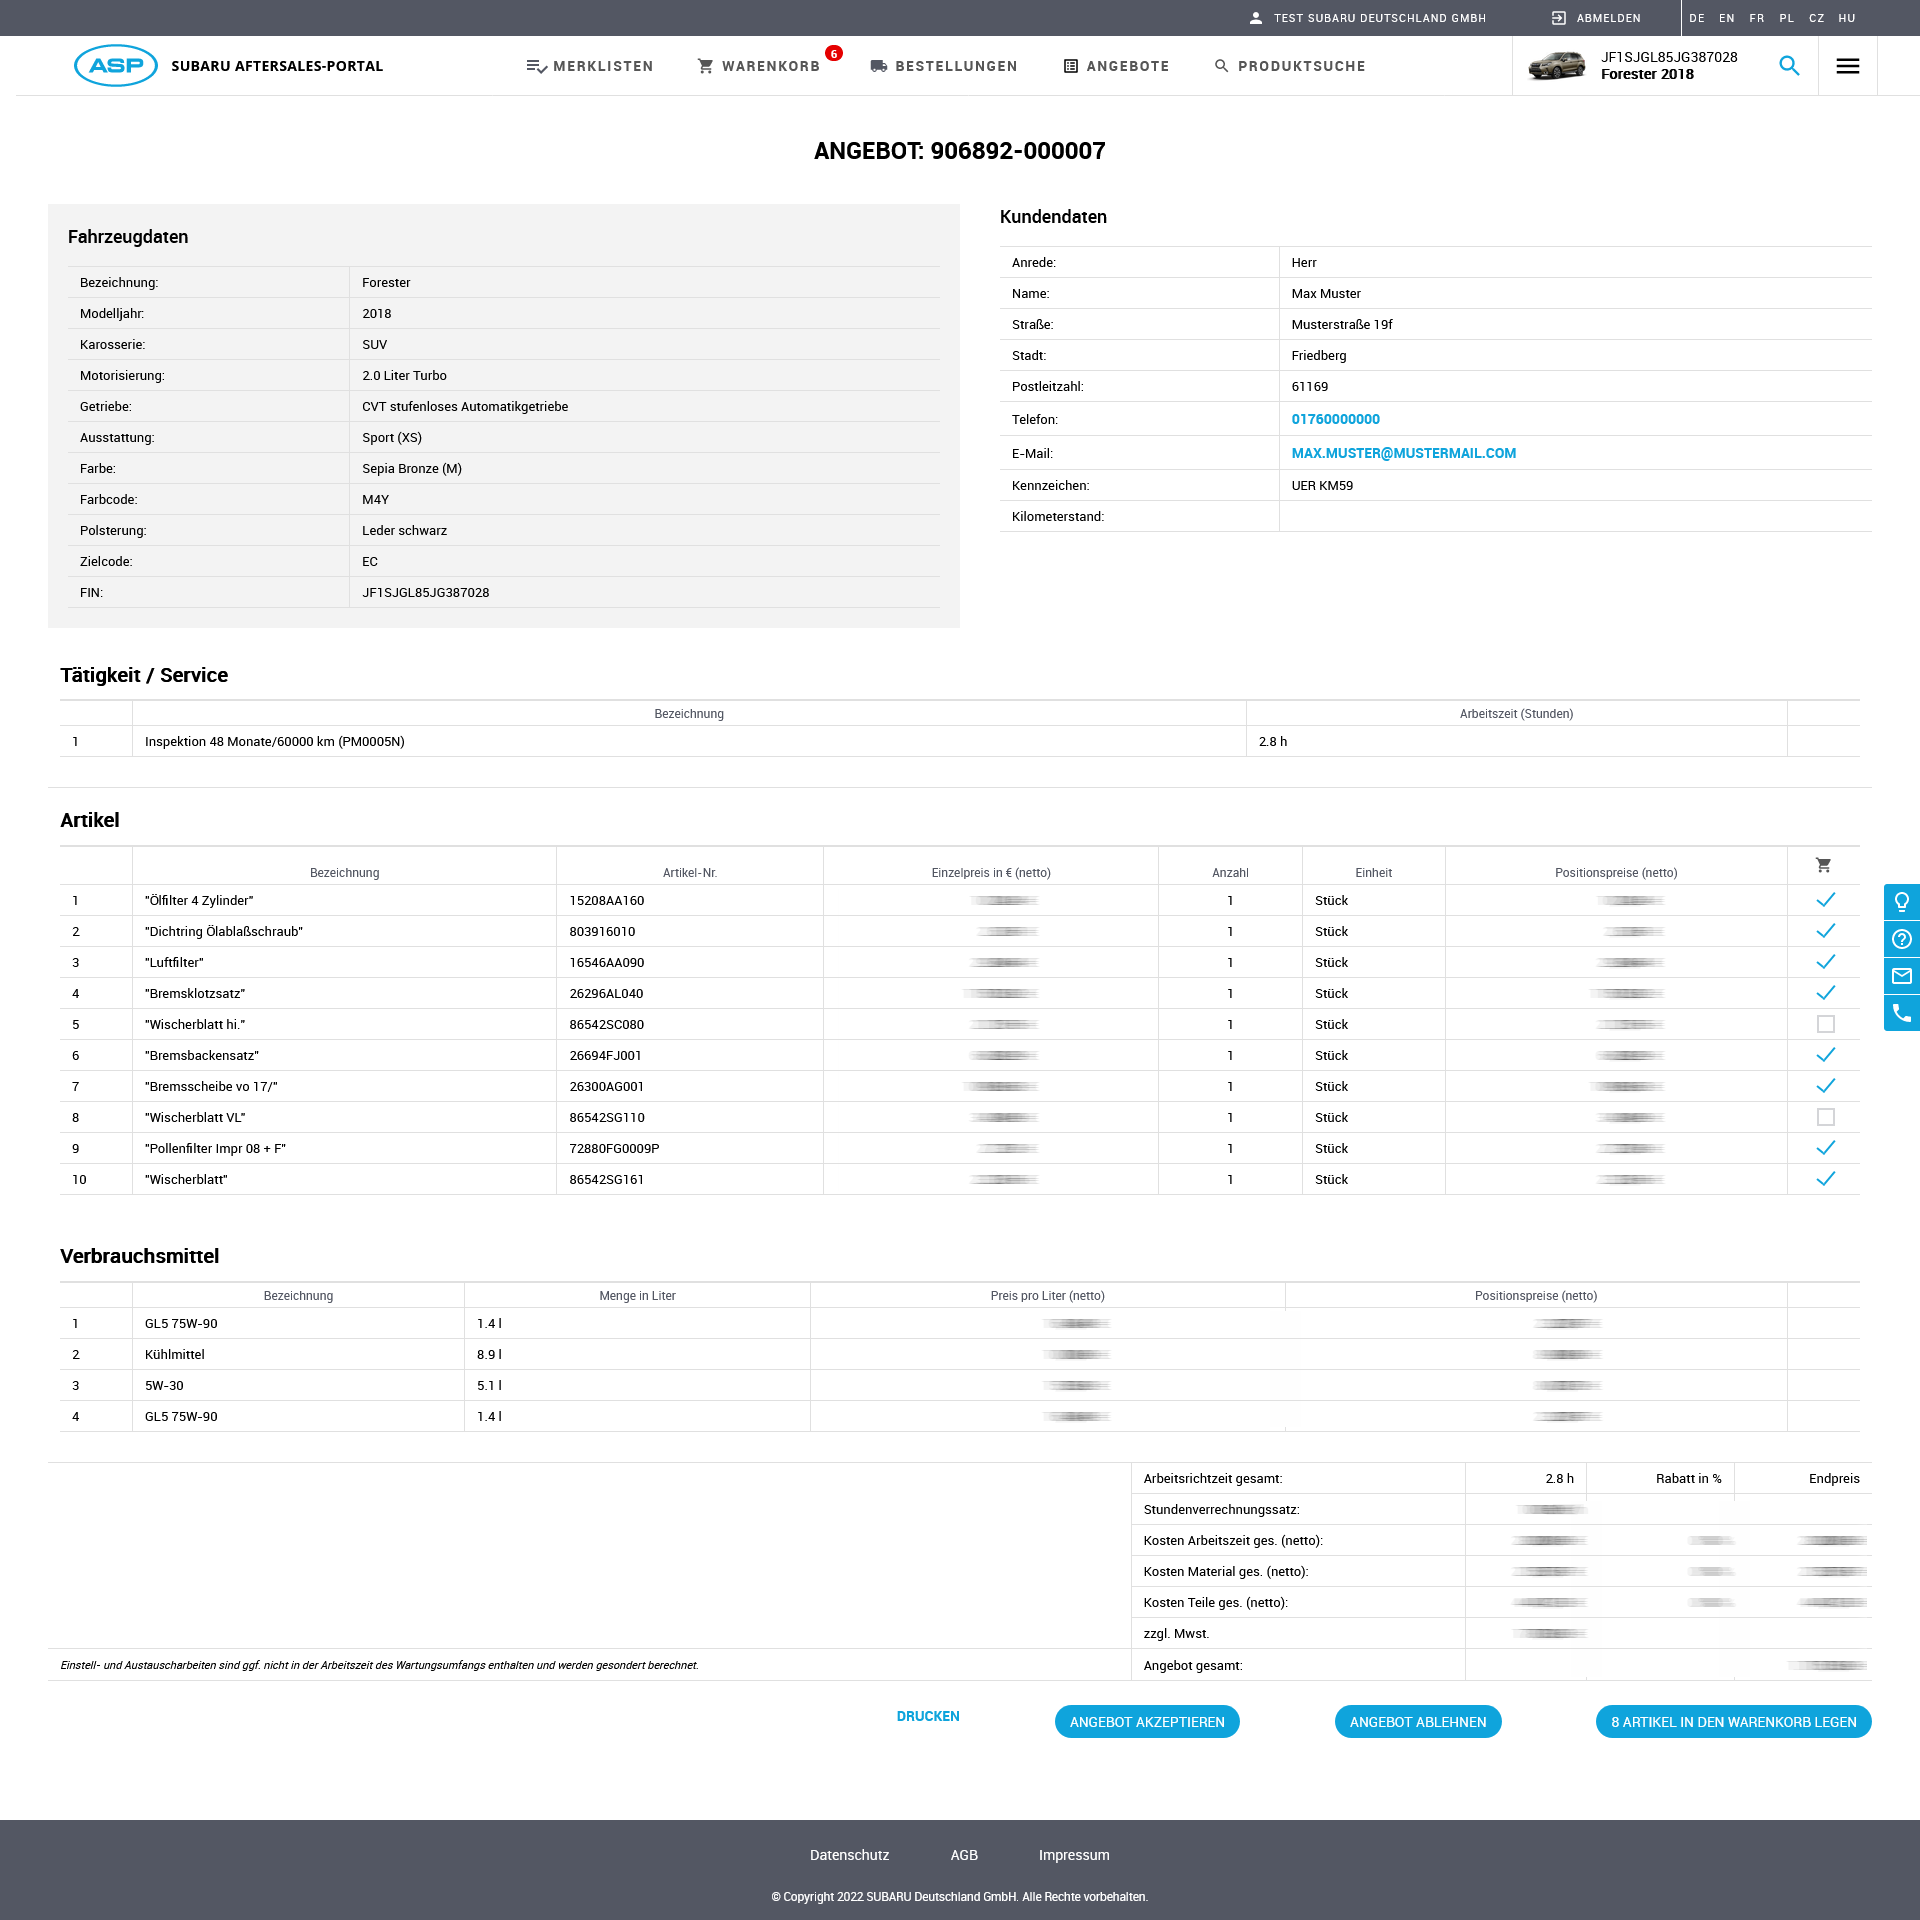This screenshot has height=1920, width=1920.
Task: Uncheck the Ölfilter 4 Zylinder checkmark
Action: (x=1825, y=900)
